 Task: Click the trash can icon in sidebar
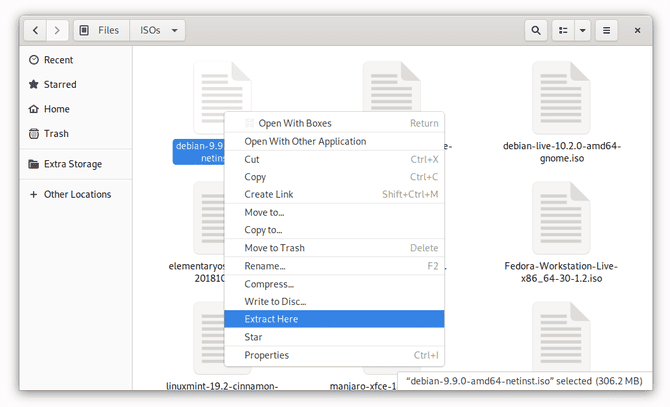pyautogui.click(x=34, y=134)
